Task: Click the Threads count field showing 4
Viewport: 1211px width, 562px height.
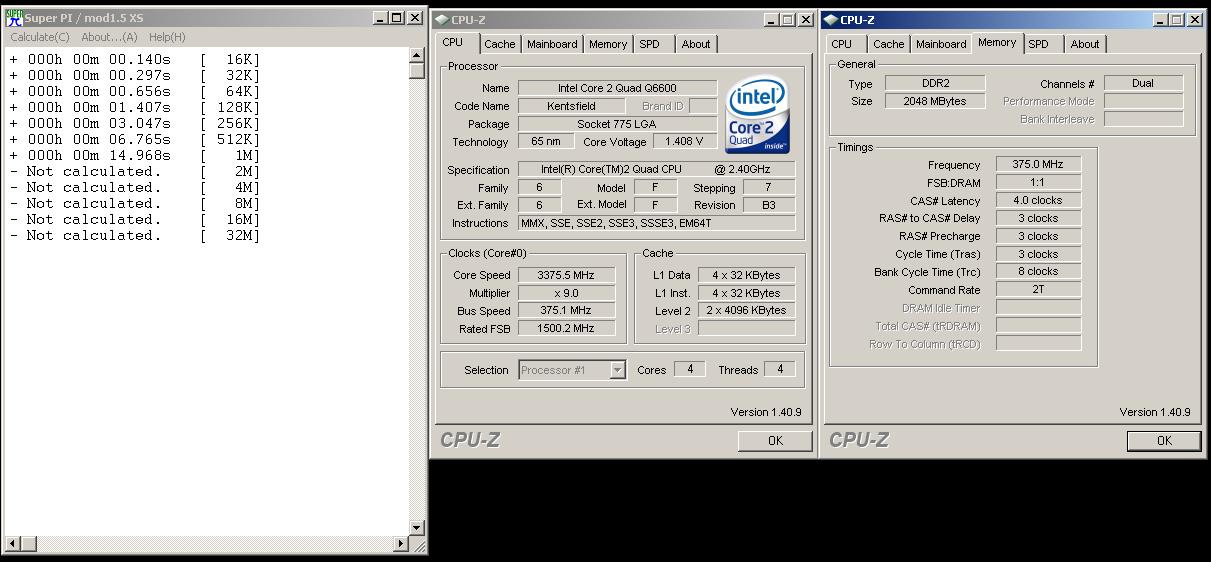Action: [780, 369]
